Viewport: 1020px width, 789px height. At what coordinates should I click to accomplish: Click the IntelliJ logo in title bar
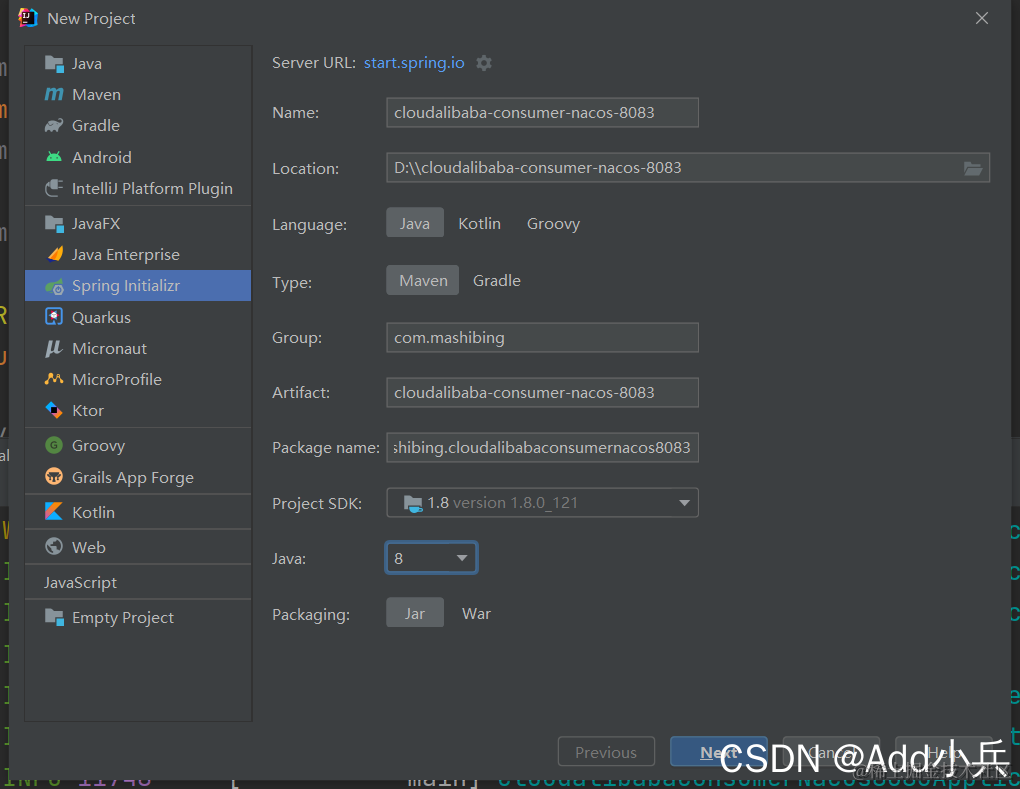(x=28, y=18)
